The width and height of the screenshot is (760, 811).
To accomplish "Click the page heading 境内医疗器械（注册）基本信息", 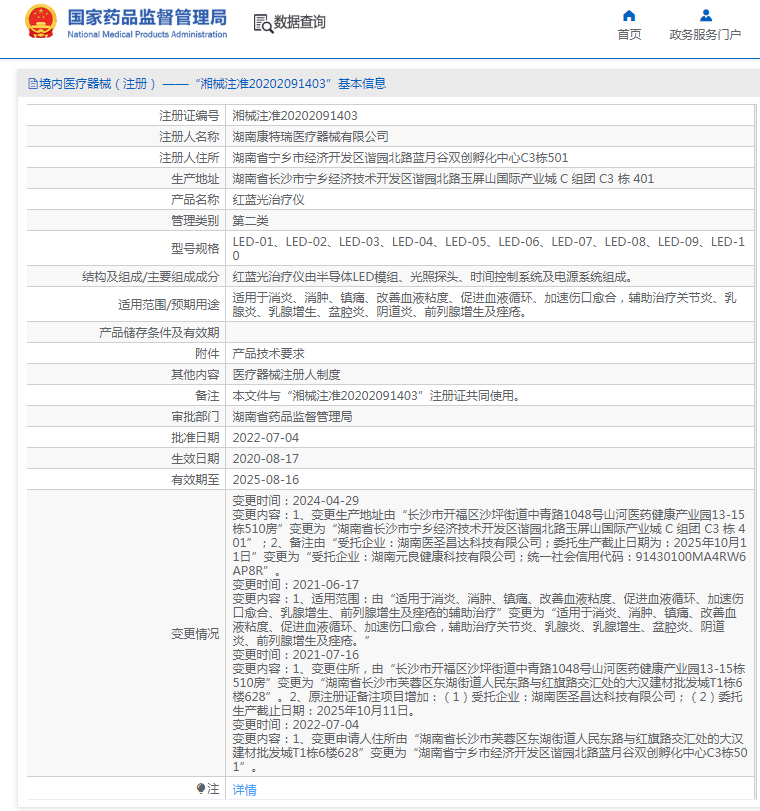I will pyautogui.click(x=213, y=84).
